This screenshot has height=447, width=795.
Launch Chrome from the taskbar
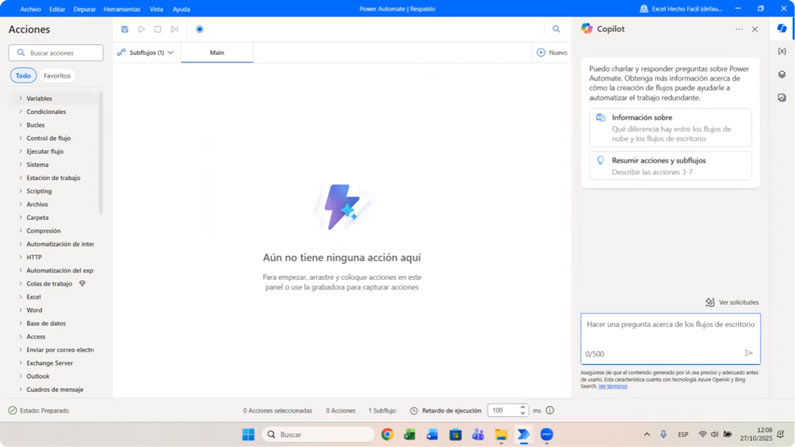[x=387, y=434]
